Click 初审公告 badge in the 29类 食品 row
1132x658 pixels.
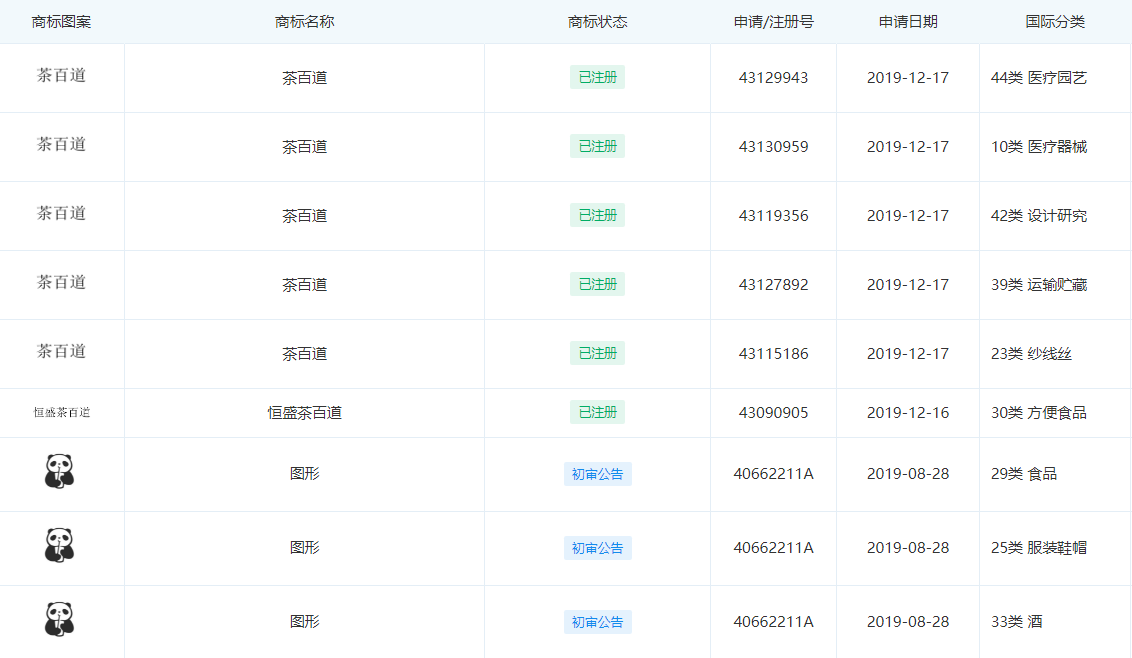598,474
